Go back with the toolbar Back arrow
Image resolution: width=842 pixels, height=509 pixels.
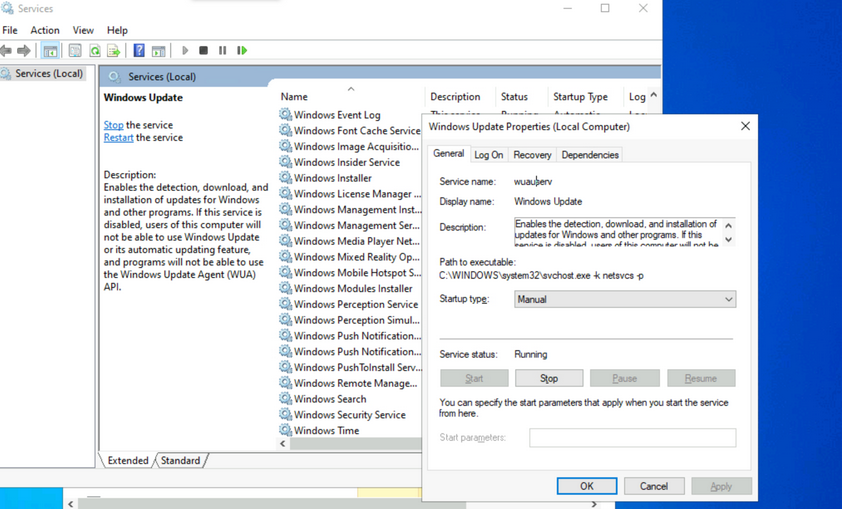click(6, 50)
